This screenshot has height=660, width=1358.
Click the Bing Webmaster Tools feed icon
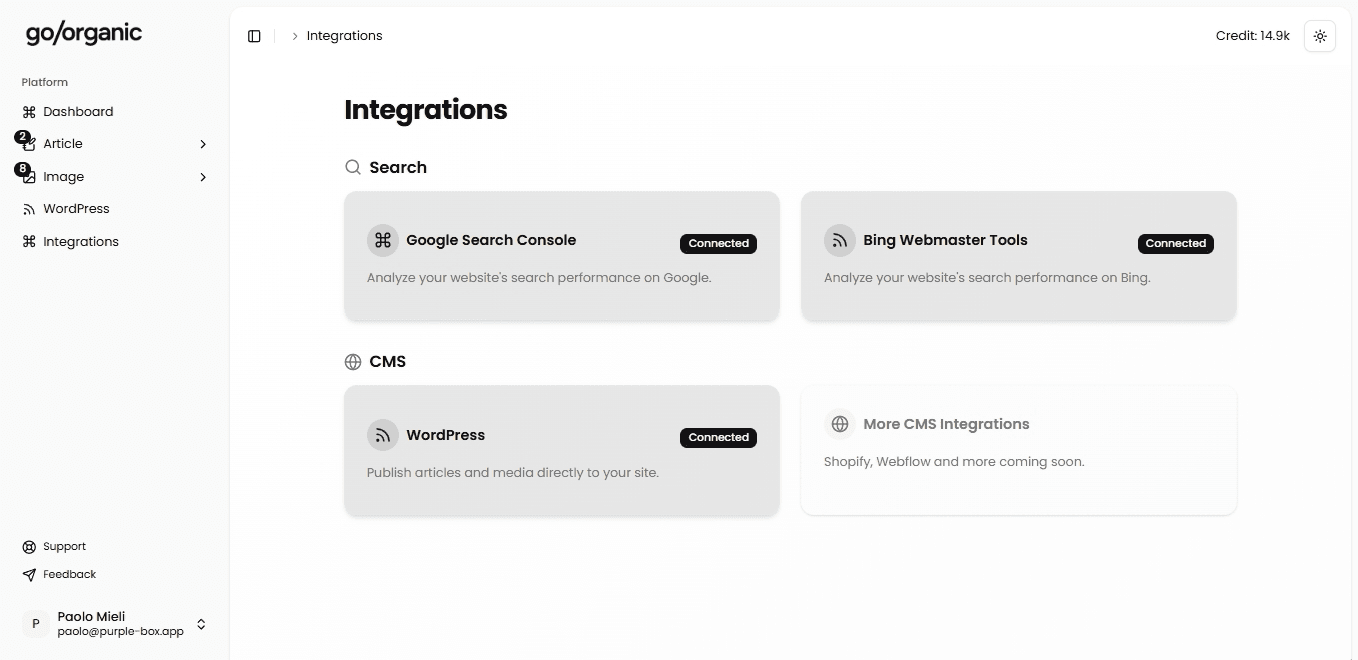click(839, 240)
